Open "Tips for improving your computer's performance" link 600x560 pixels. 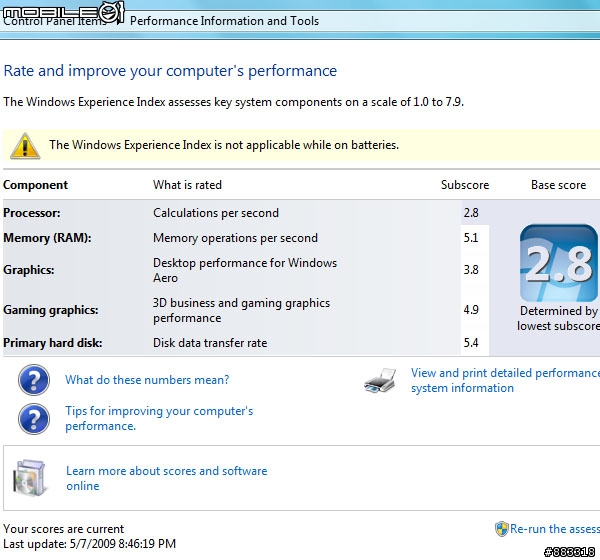pos(159,418)
